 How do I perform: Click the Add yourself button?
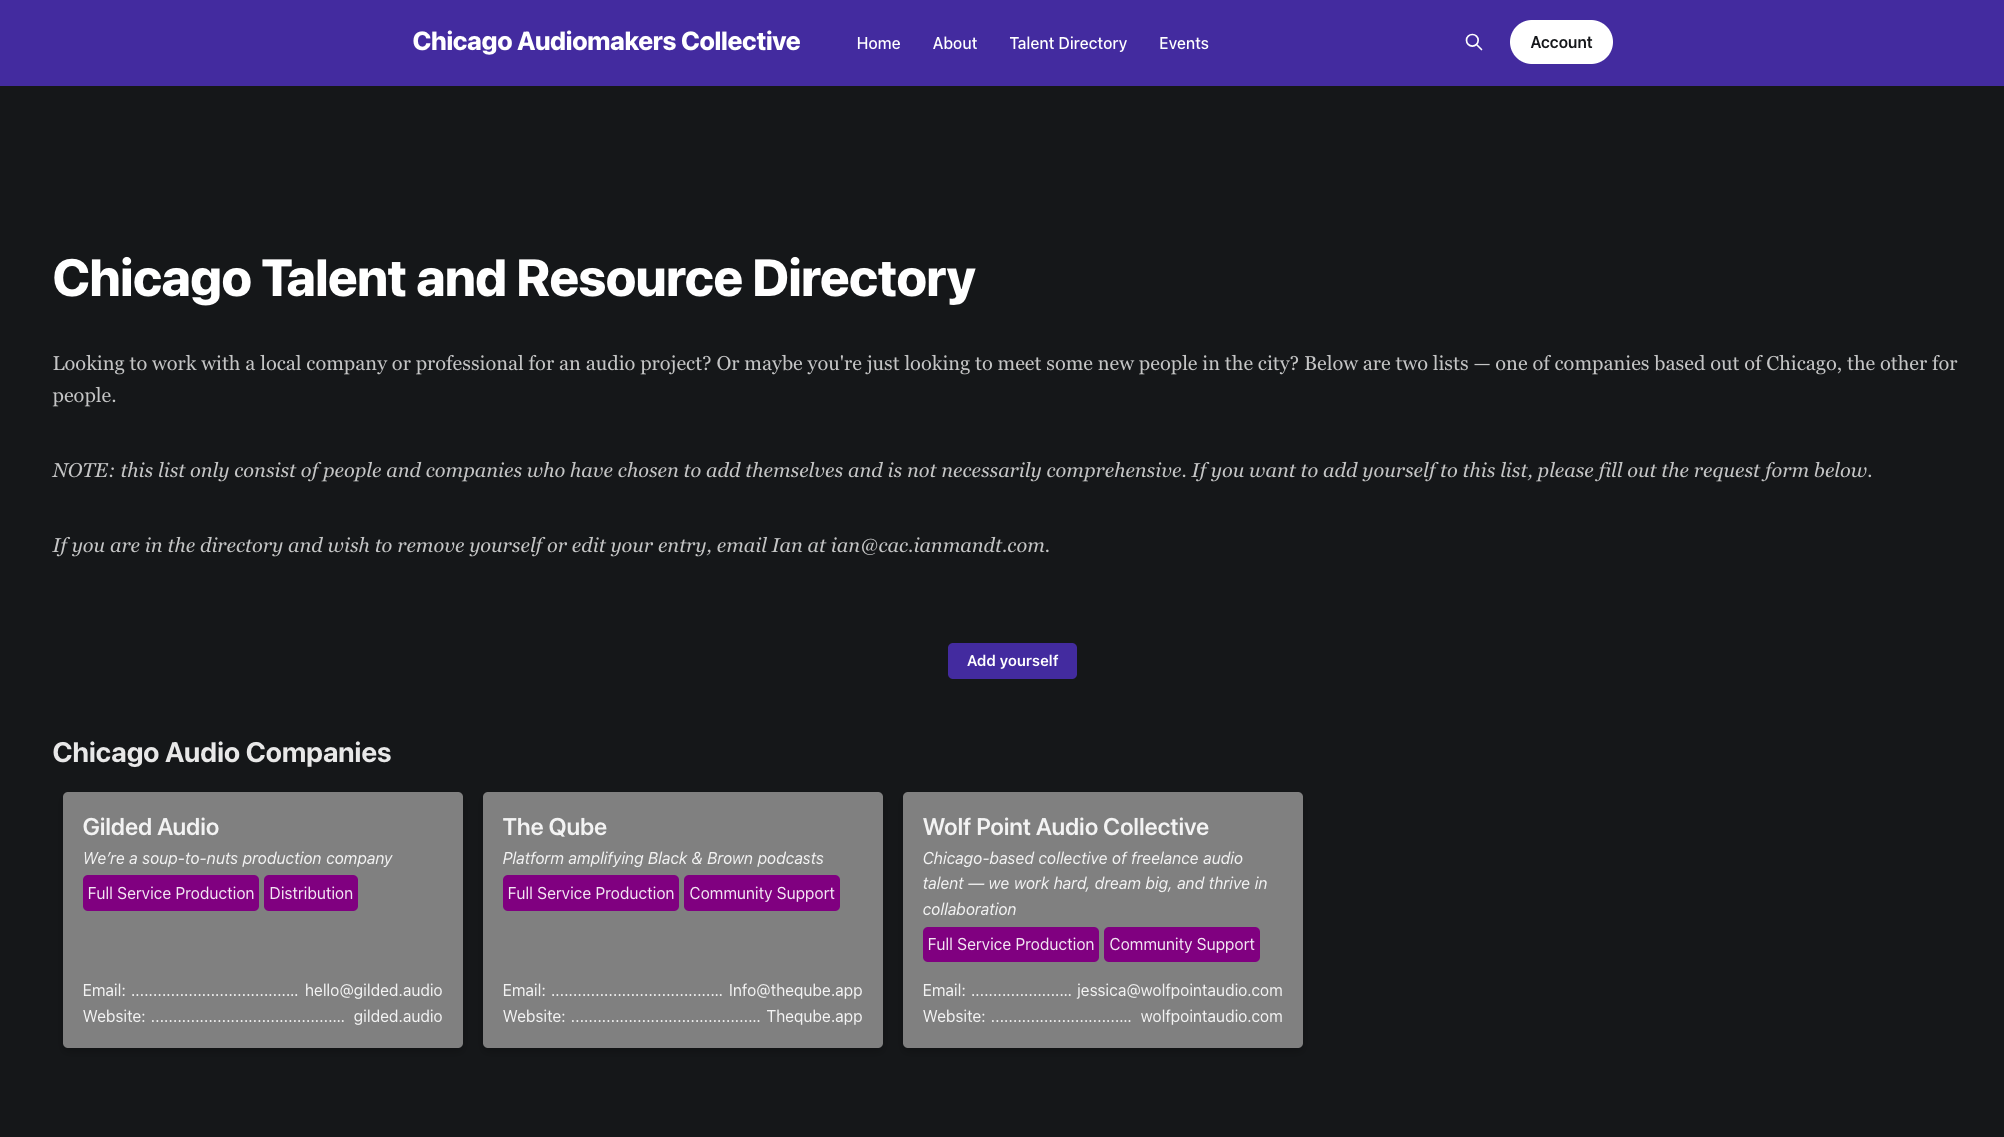tap(1012, 661)
